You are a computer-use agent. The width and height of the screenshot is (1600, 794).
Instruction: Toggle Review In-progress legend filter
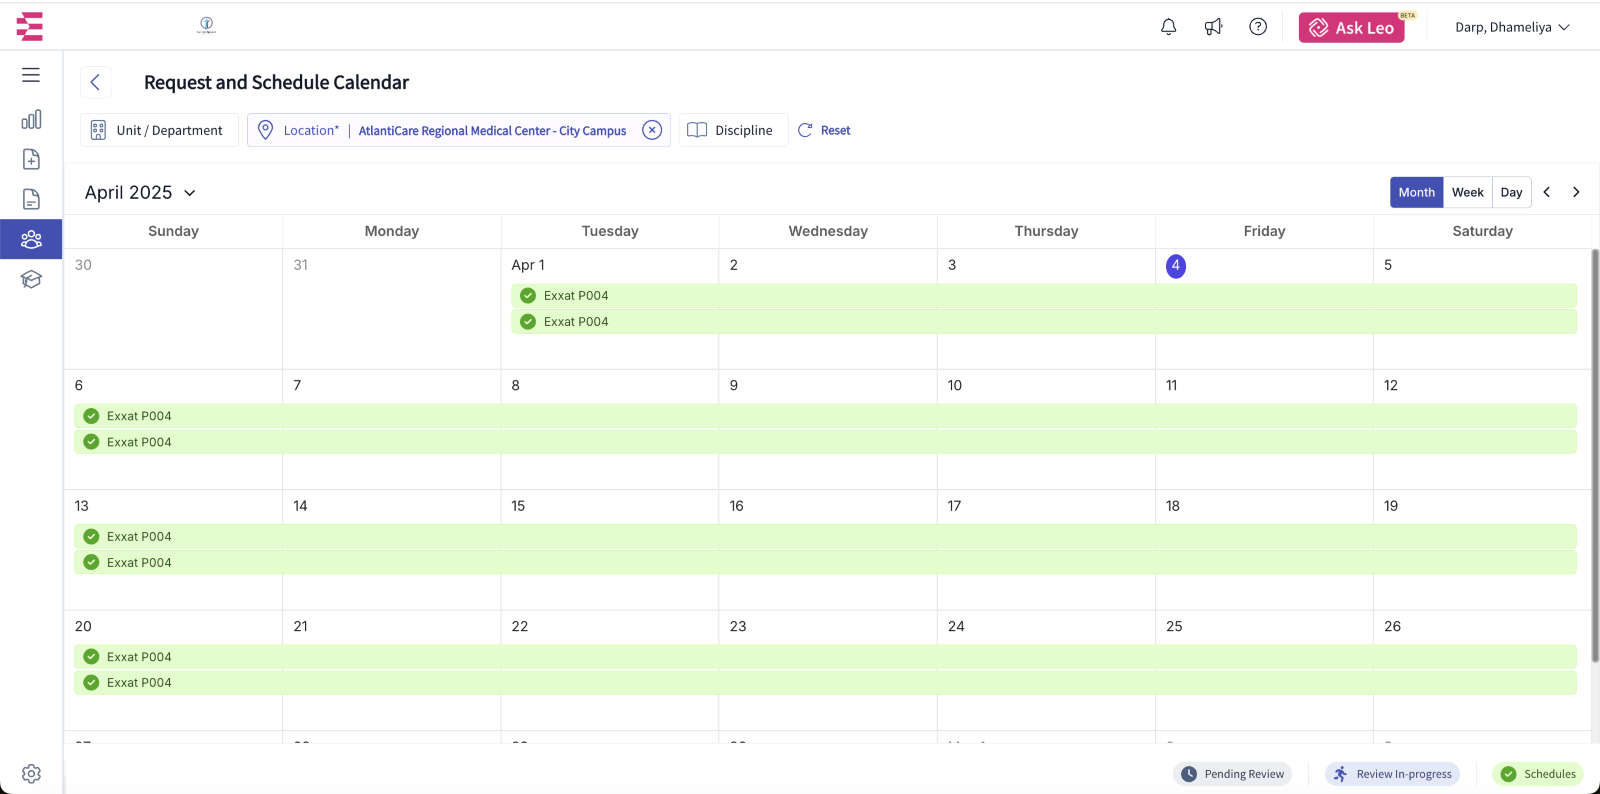point(1392,774)
